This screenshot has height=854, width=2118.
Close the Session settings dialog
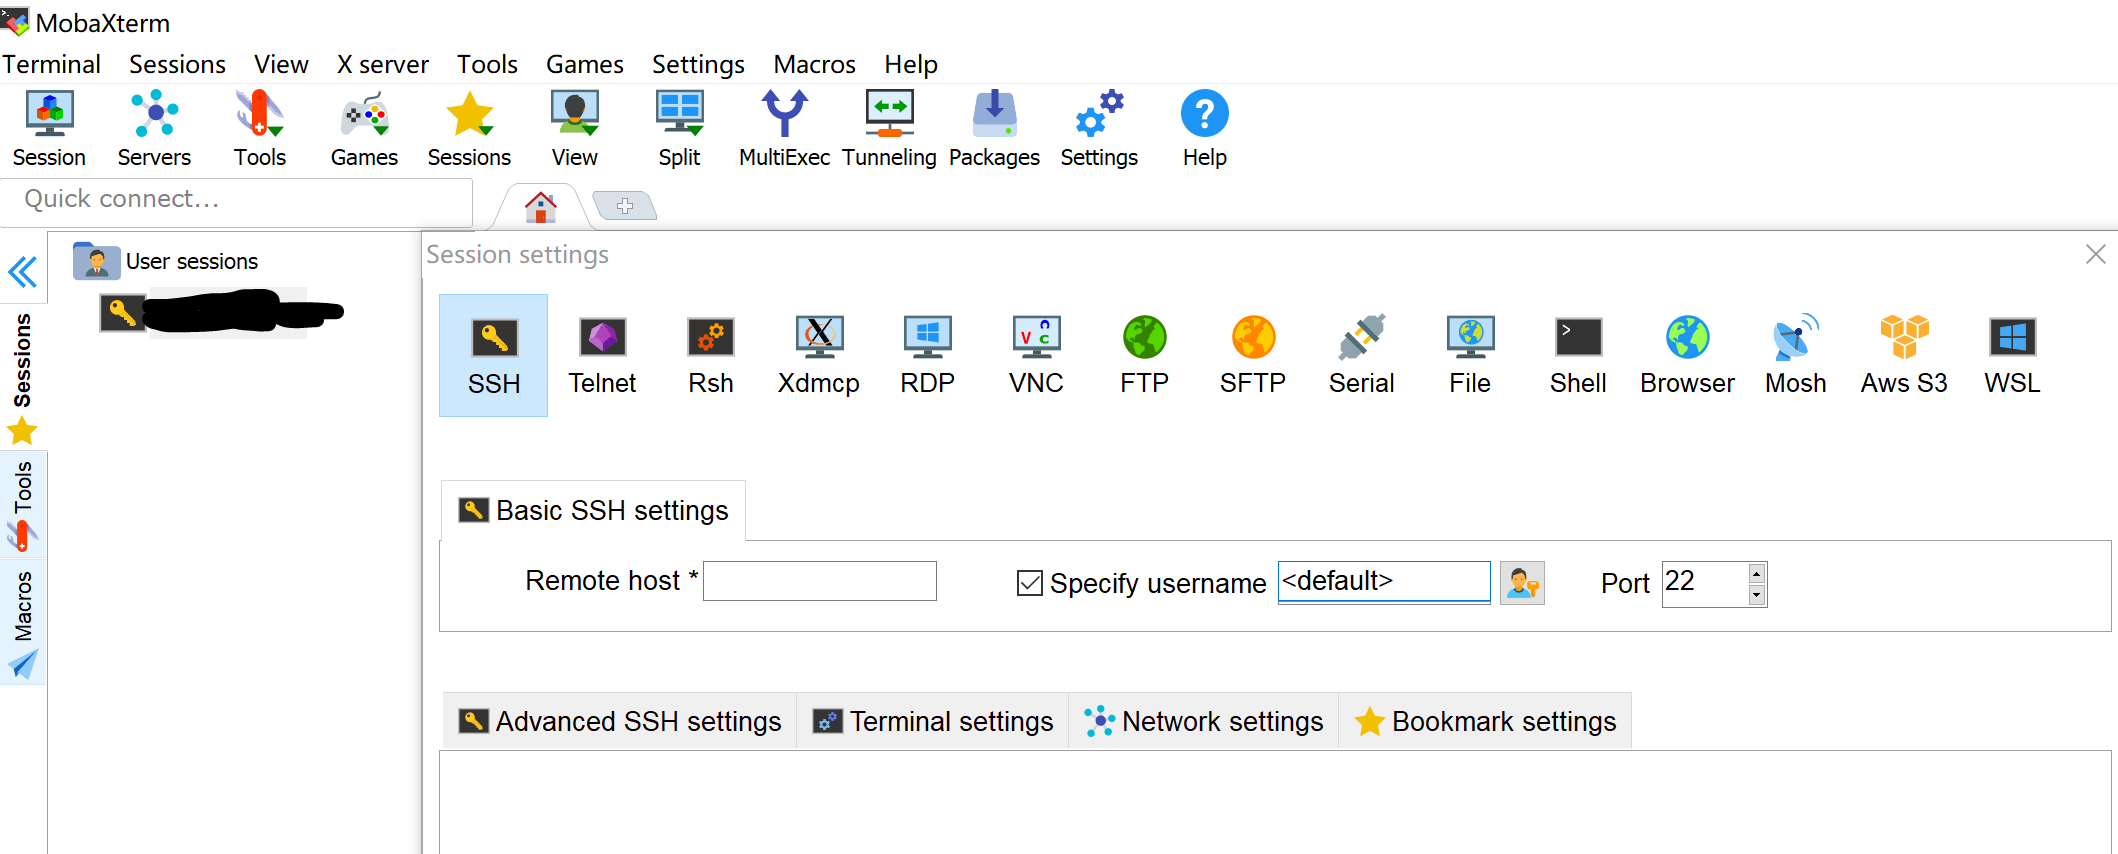pos(2096,254)
